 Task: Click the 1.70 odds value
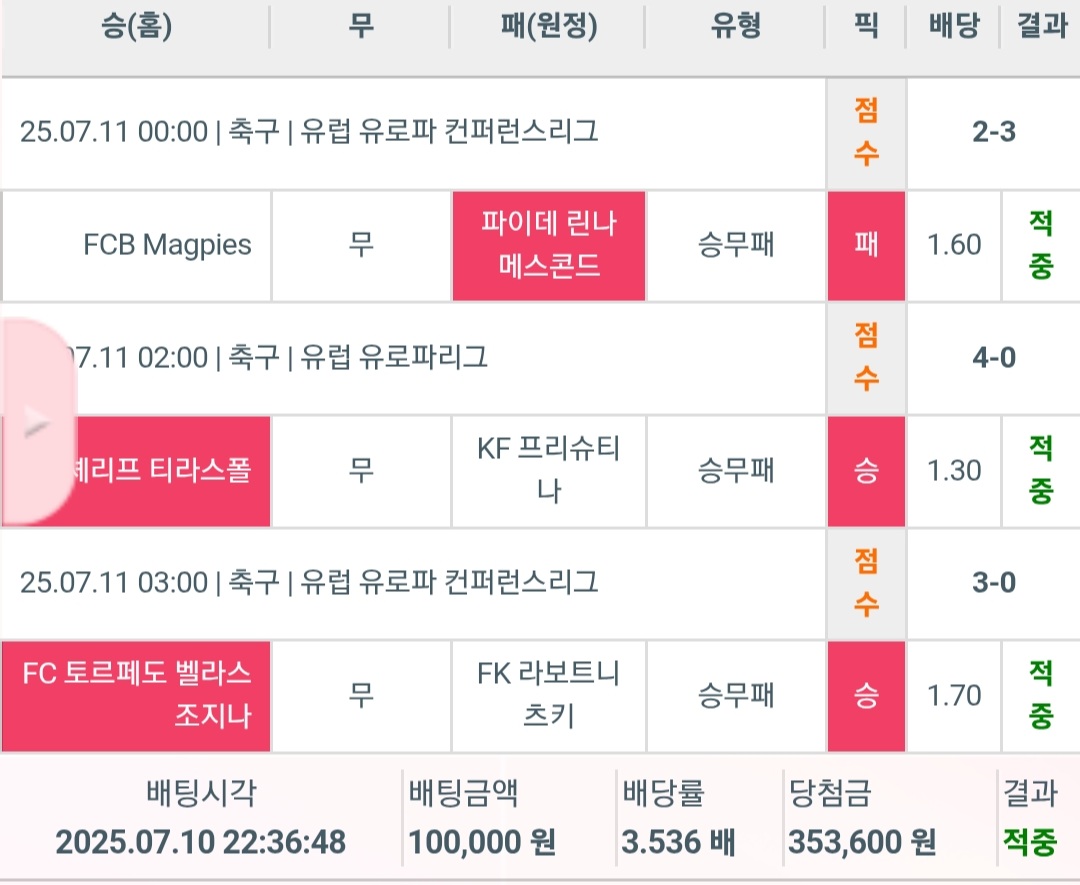click(953, 696)
